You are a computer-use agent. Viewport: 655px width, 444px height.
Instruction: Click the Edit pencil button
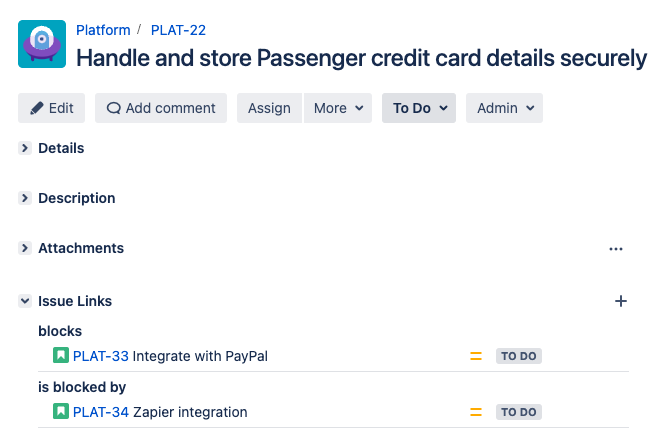pos(52,108)
